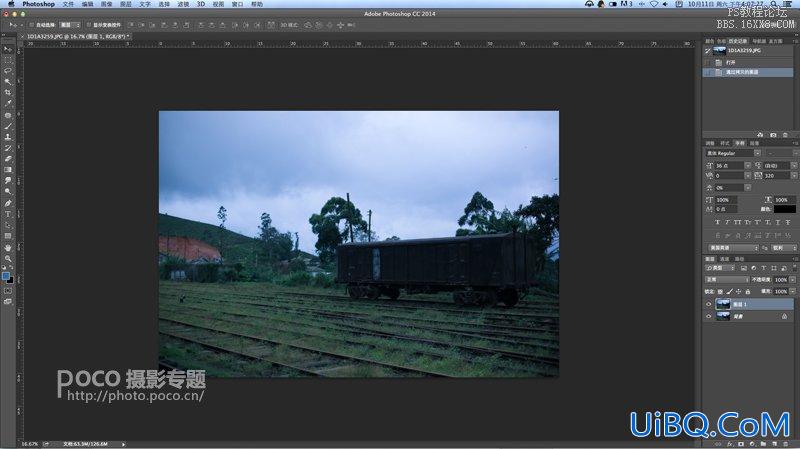Open the tracking dropdown showing 320
800x449 pixels.
(x=794, y=176)
